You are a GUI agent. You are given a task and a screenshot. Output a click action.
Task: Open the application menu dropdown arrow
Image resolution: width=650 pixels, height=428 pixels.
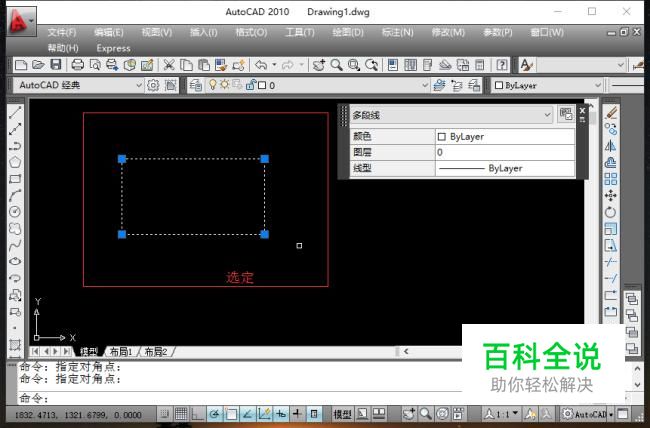coord(32,20)
